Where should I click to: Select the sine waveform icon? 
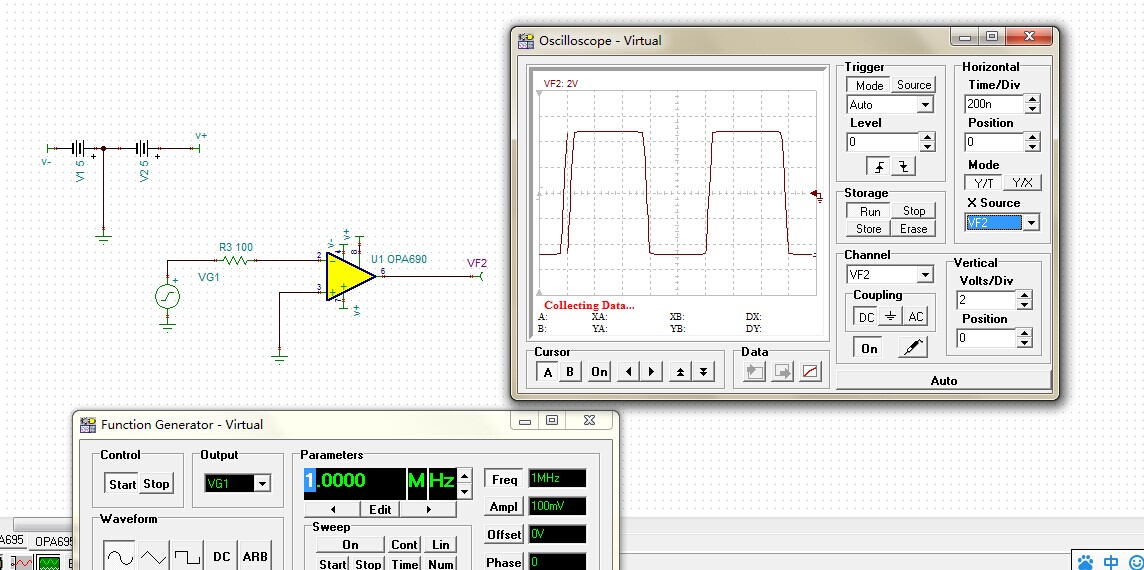[119, 556]
